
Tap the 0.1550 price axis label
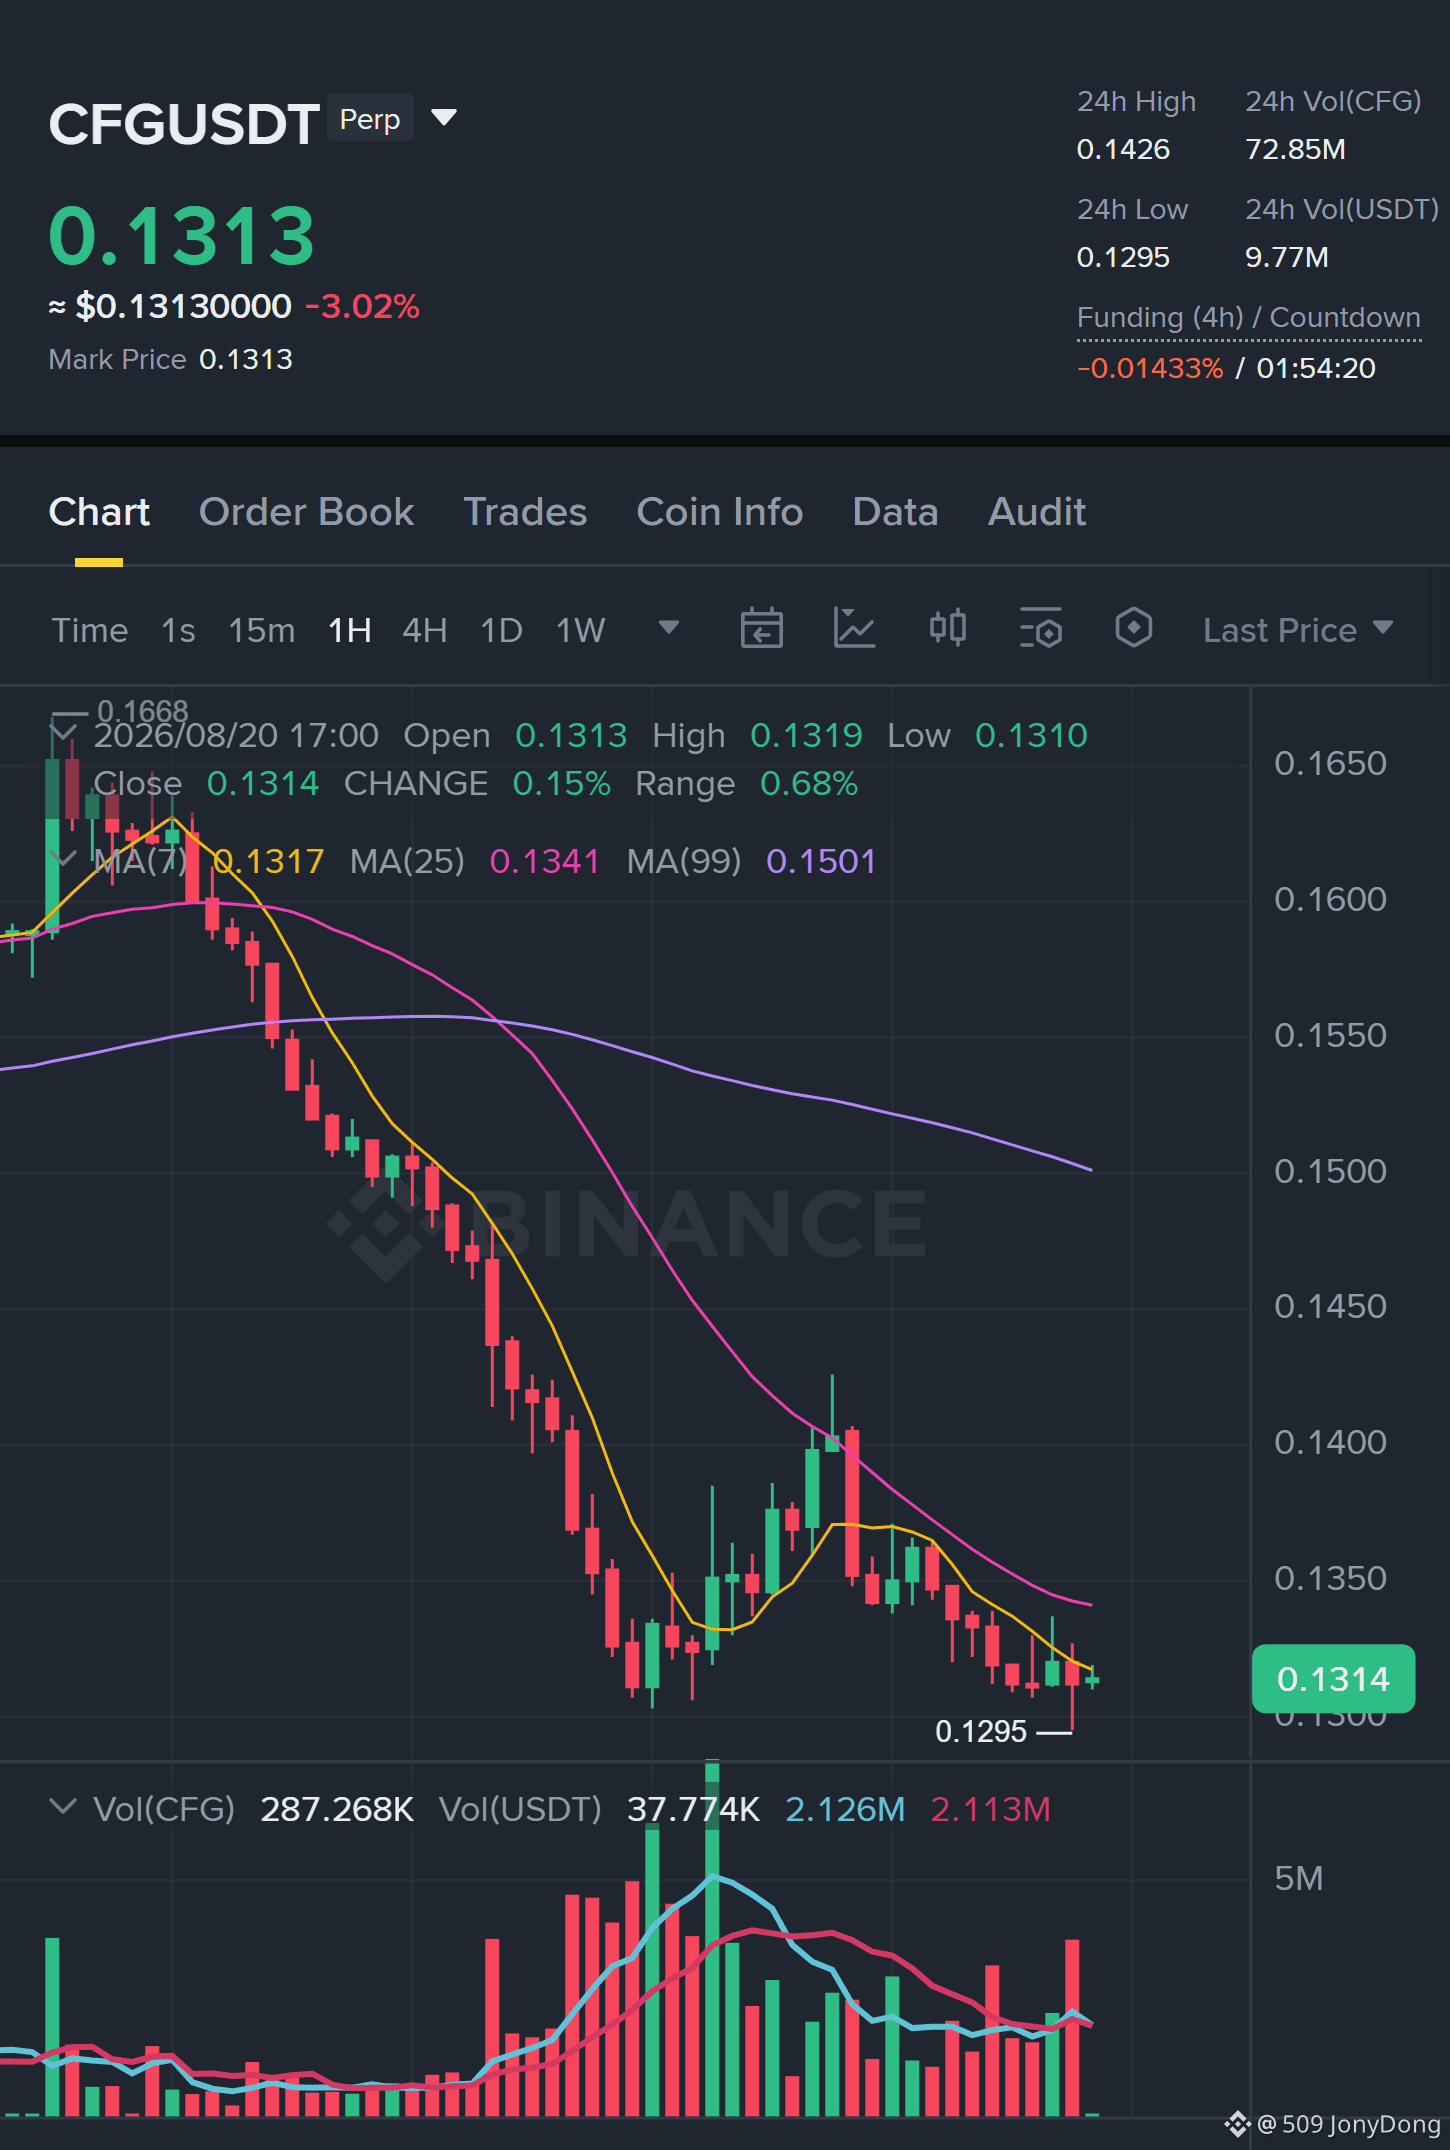click(1330, 1035)
